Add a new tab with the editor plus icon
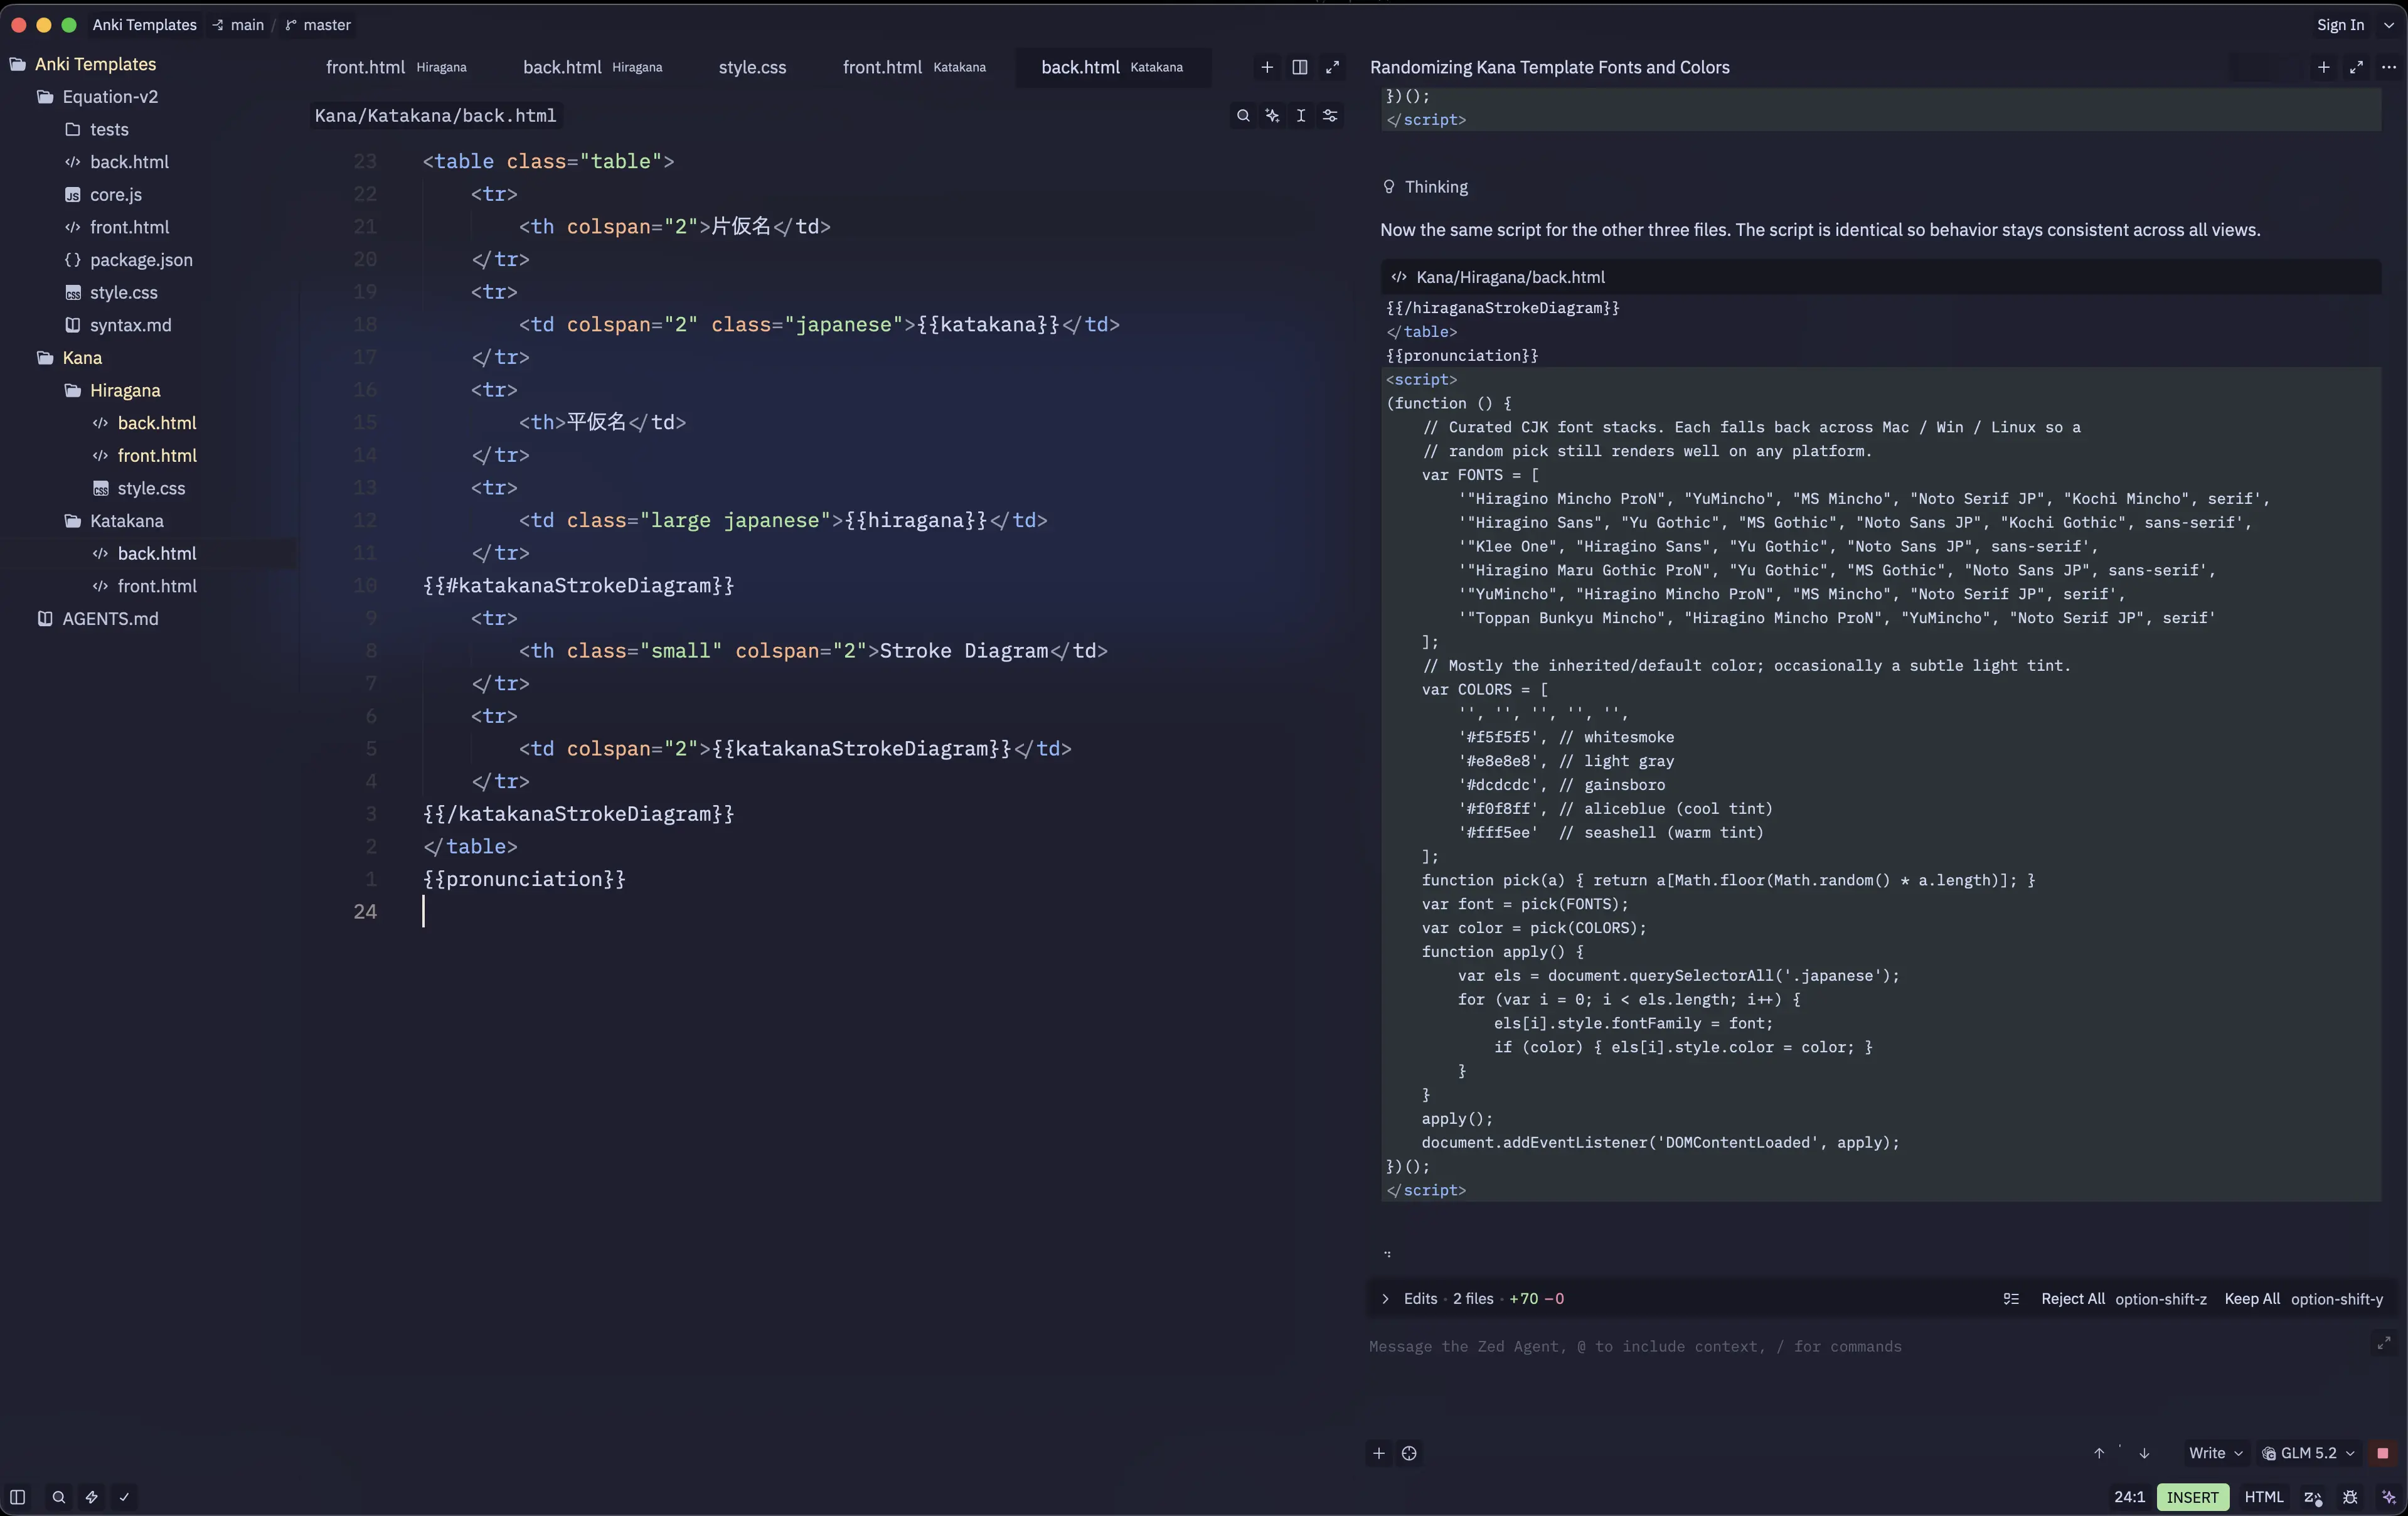 (x=1267, y=67)
